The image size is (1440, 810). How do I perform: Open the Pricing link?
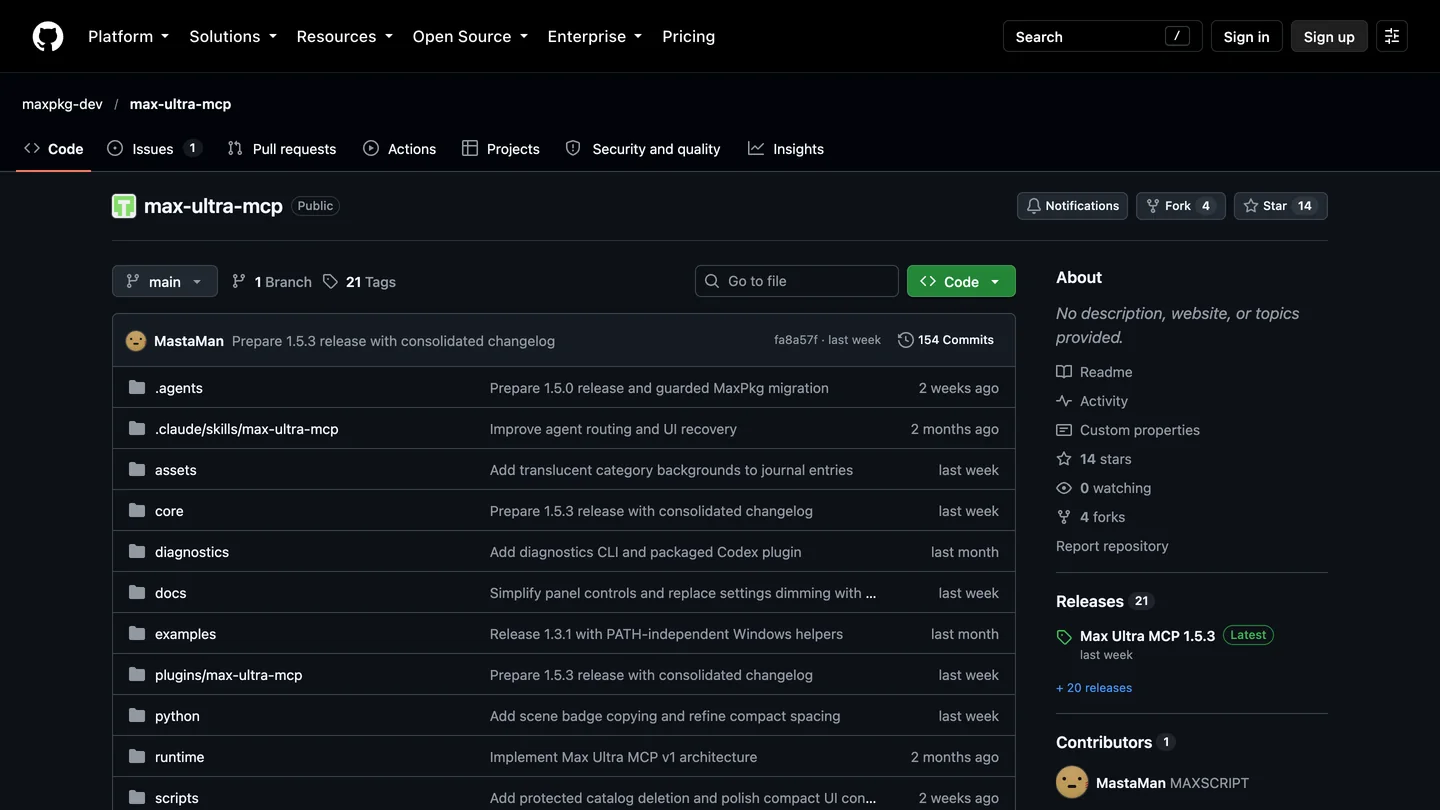pyautogui.click(x=688, y=36)
